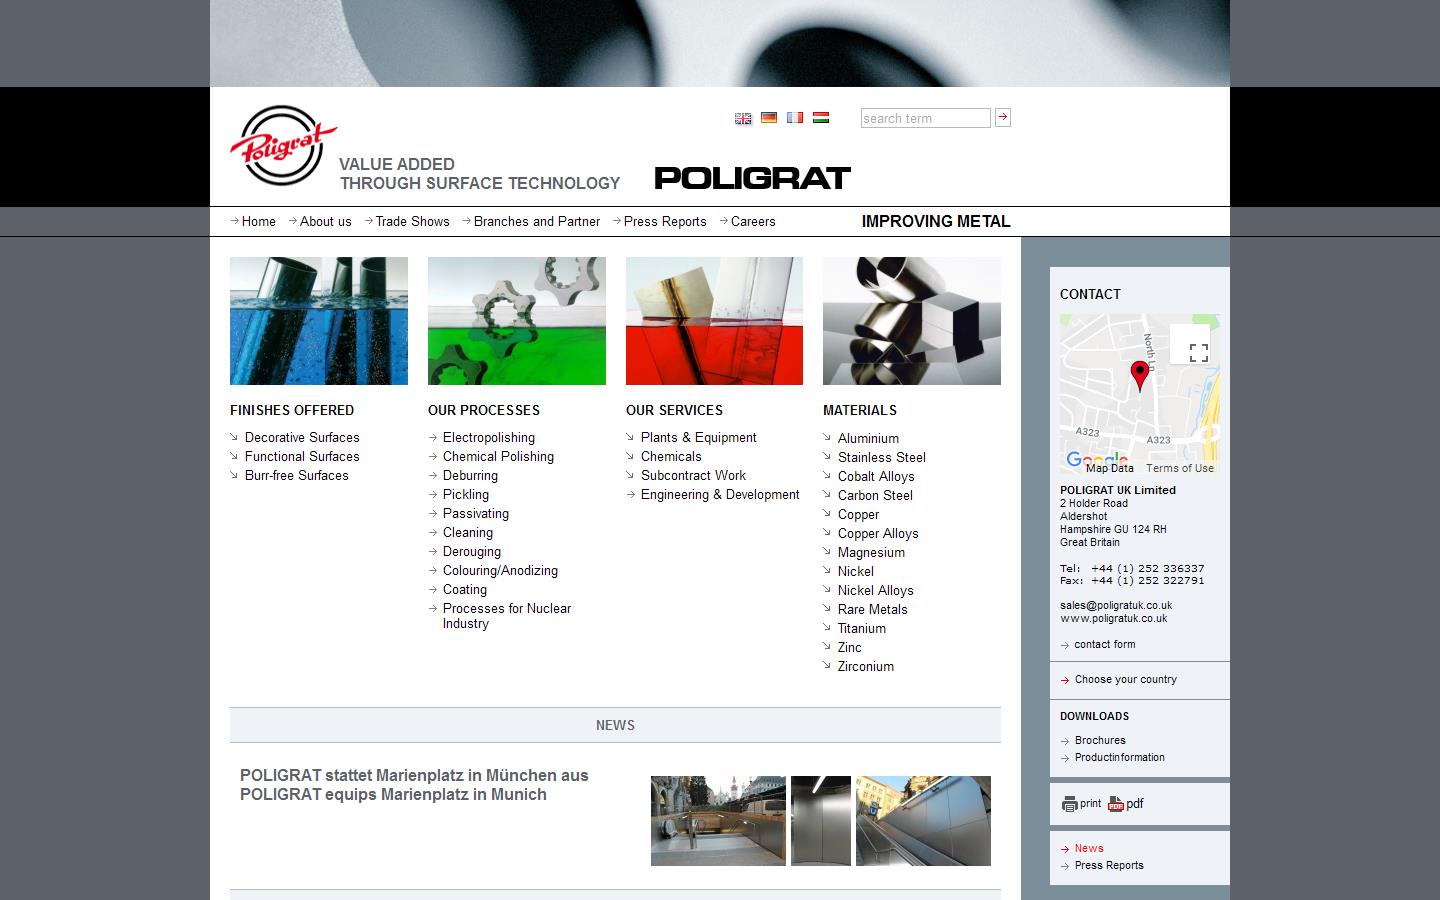Screen dimensions: 1440x900
Task: Choose the French flag language icon
Action: pos(794,118)
